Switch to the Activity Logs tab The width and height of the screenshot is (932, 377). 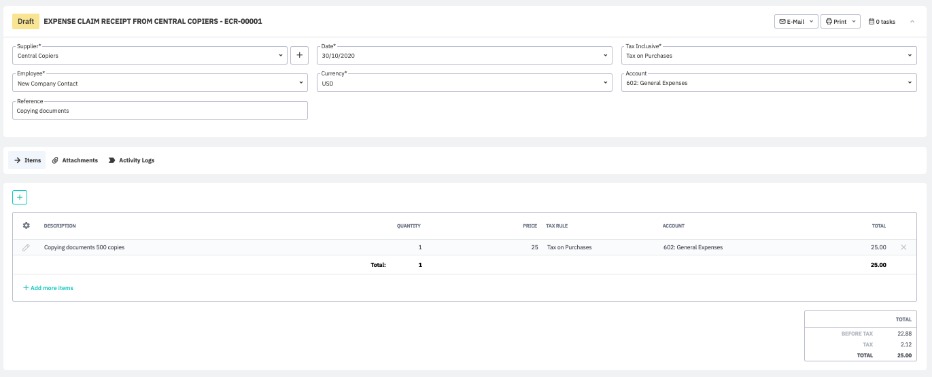(x=131, y=161)
